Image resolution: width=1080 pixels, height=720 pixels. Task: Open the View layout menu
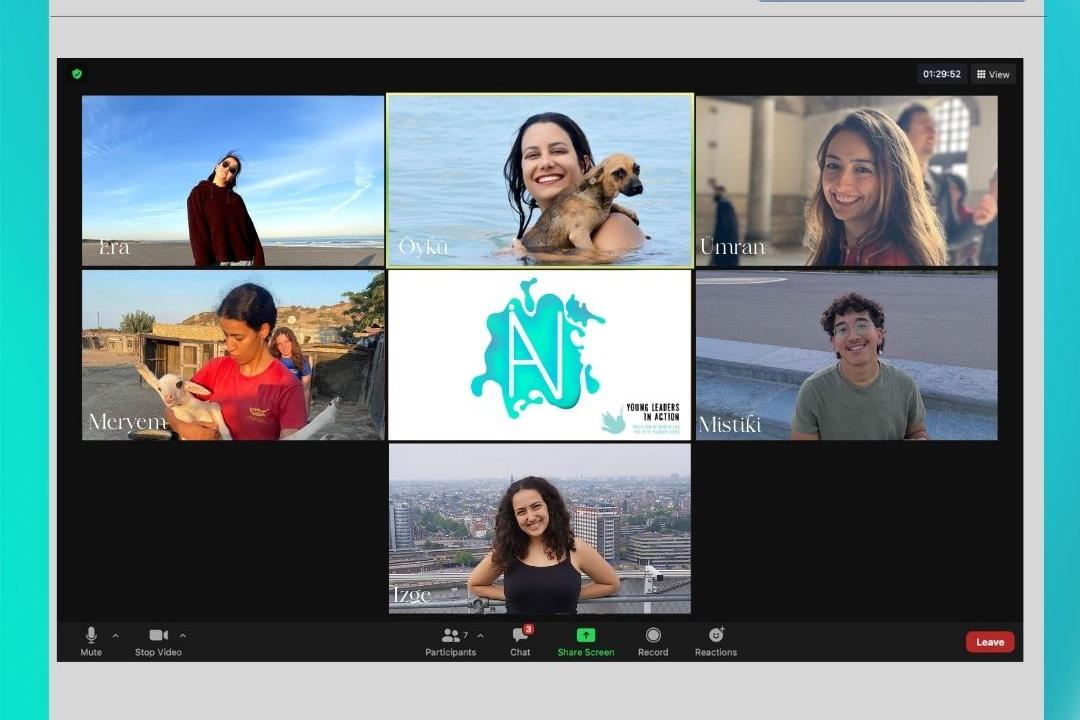click(993, 74)
